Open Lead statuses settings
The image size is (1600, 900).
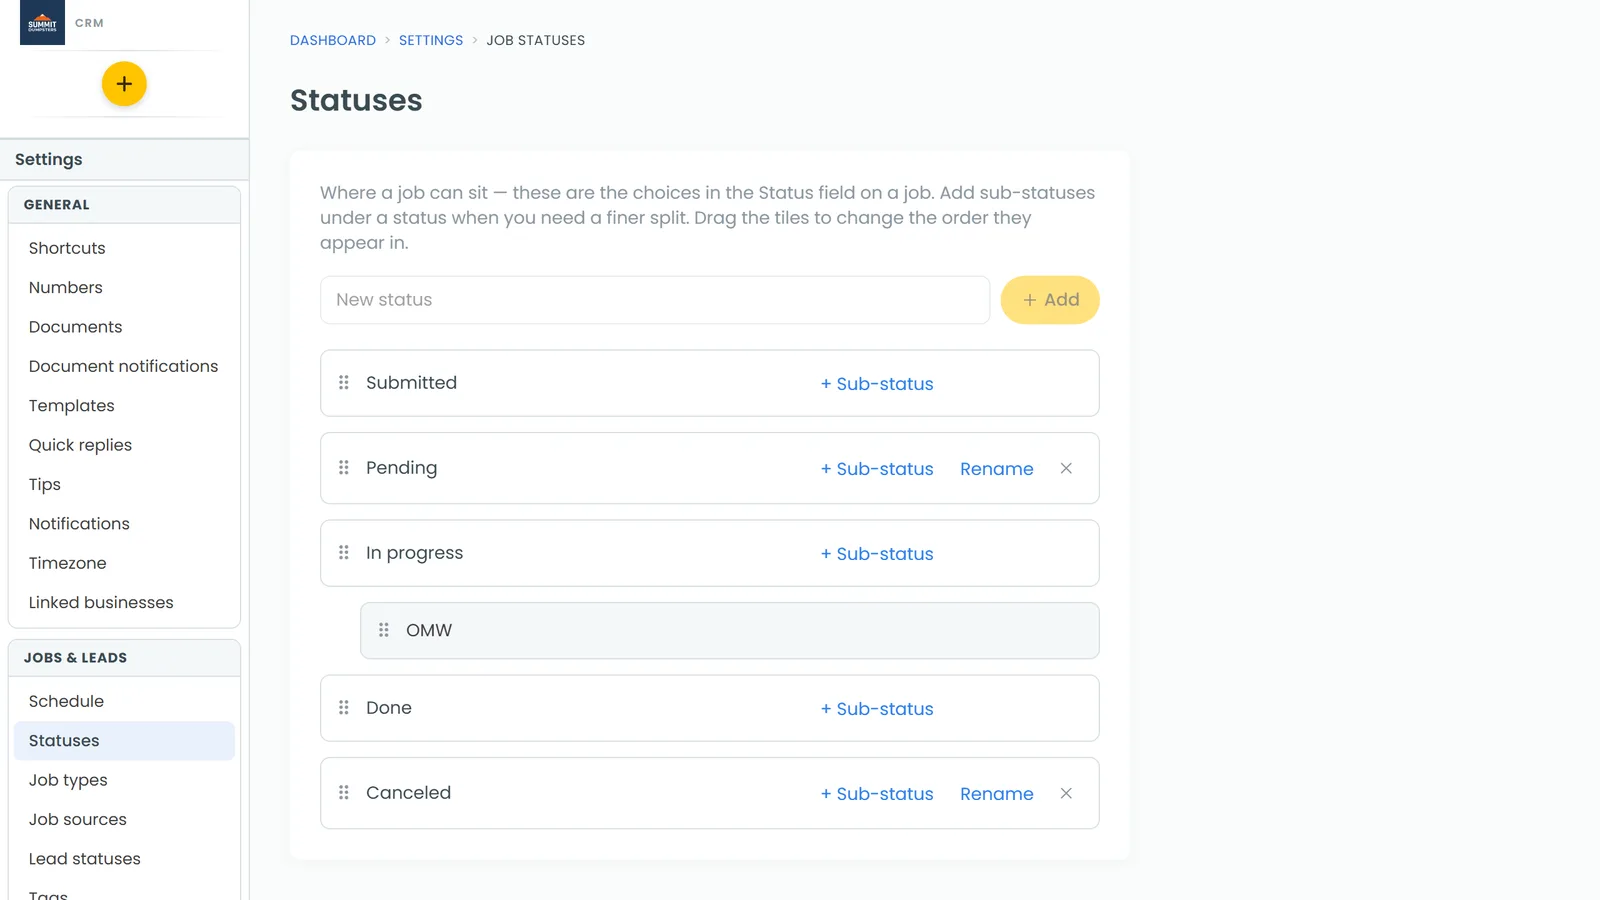tap(125, 859)
